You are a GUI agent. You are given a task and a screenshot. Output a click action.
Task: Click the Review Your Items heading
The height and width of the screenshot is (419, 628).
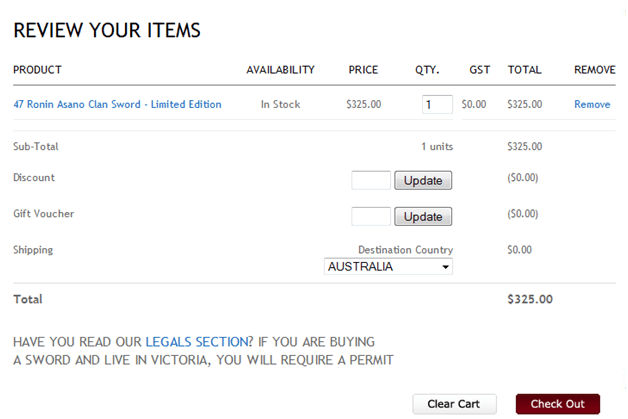click(x=107, y=31)
